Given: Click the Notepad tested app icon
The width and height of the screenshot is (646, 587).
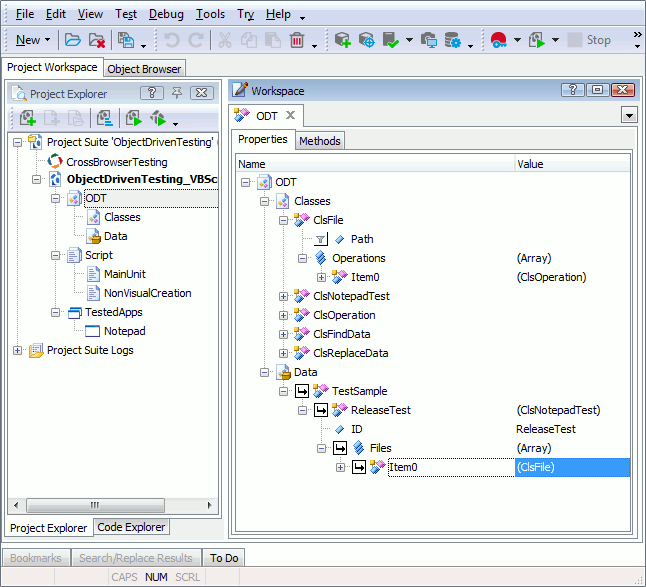Looking at the screenshot, I should point(93,331).
